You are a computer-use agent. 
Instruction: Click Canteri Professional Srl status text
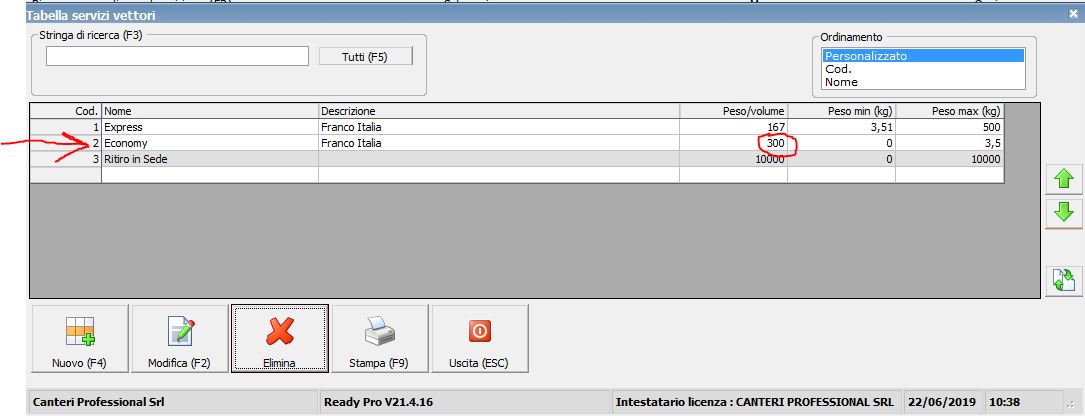99,402
